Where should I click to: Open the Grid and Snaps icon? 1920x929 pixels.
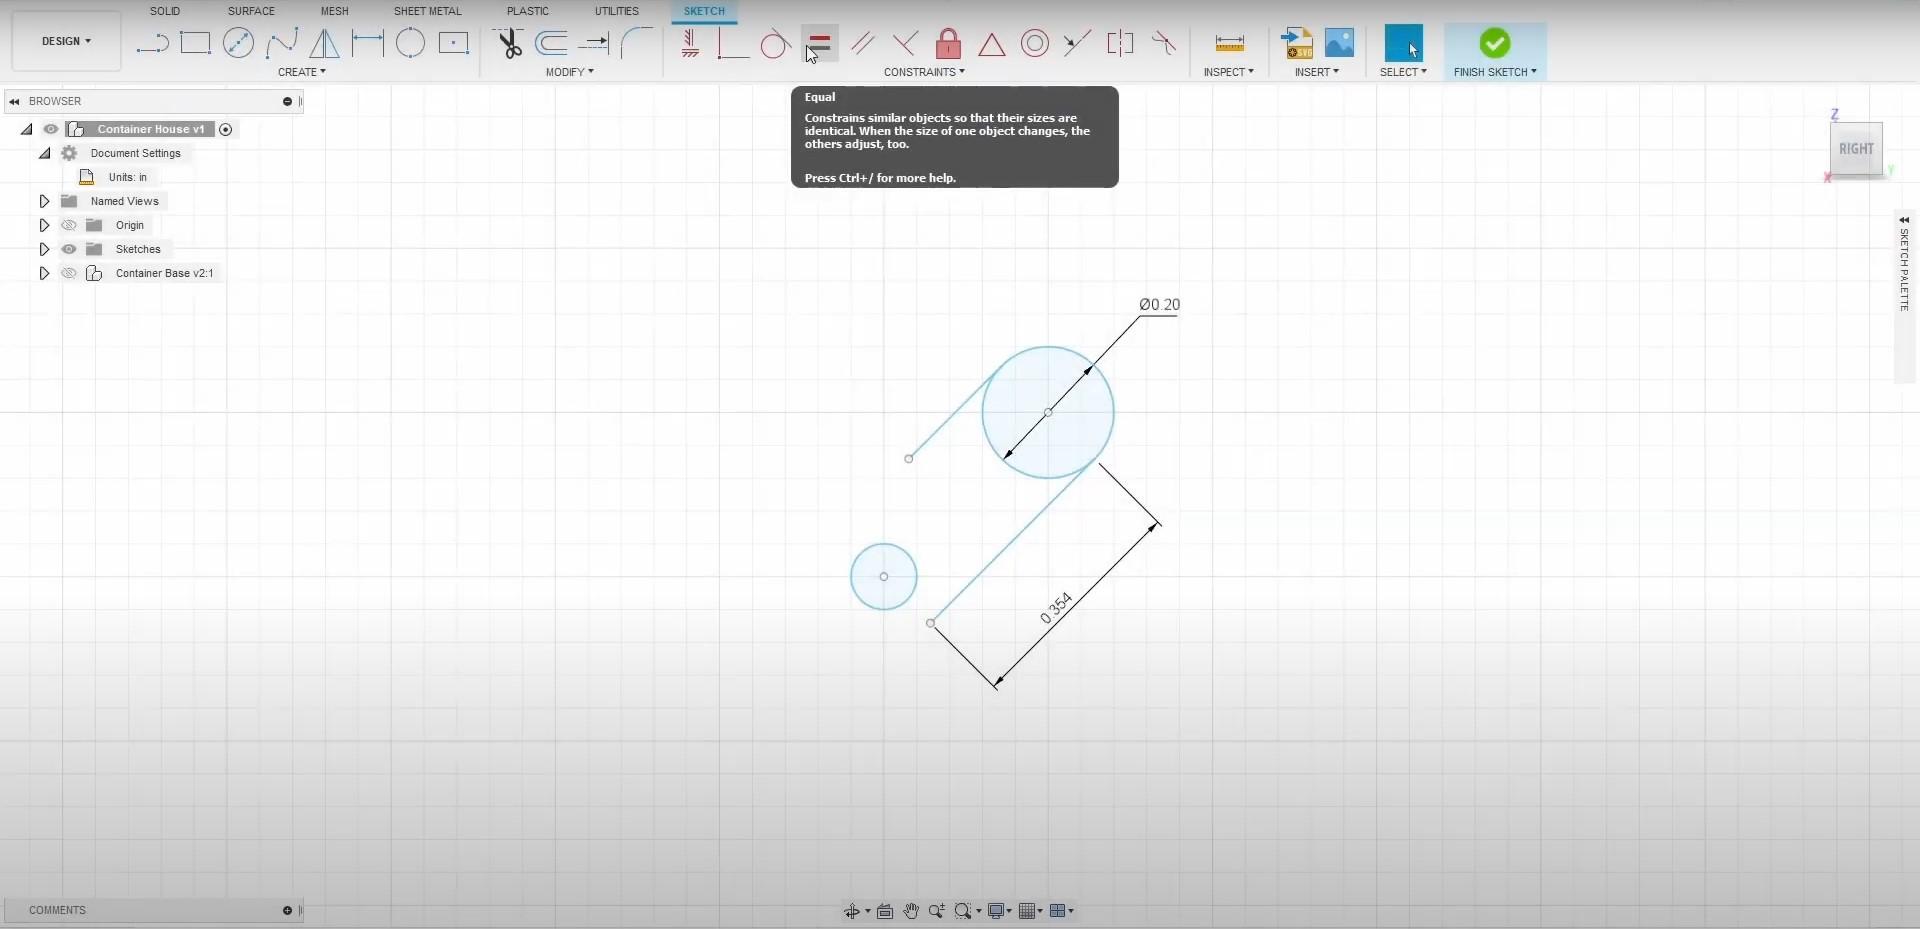click(1027, 911)
